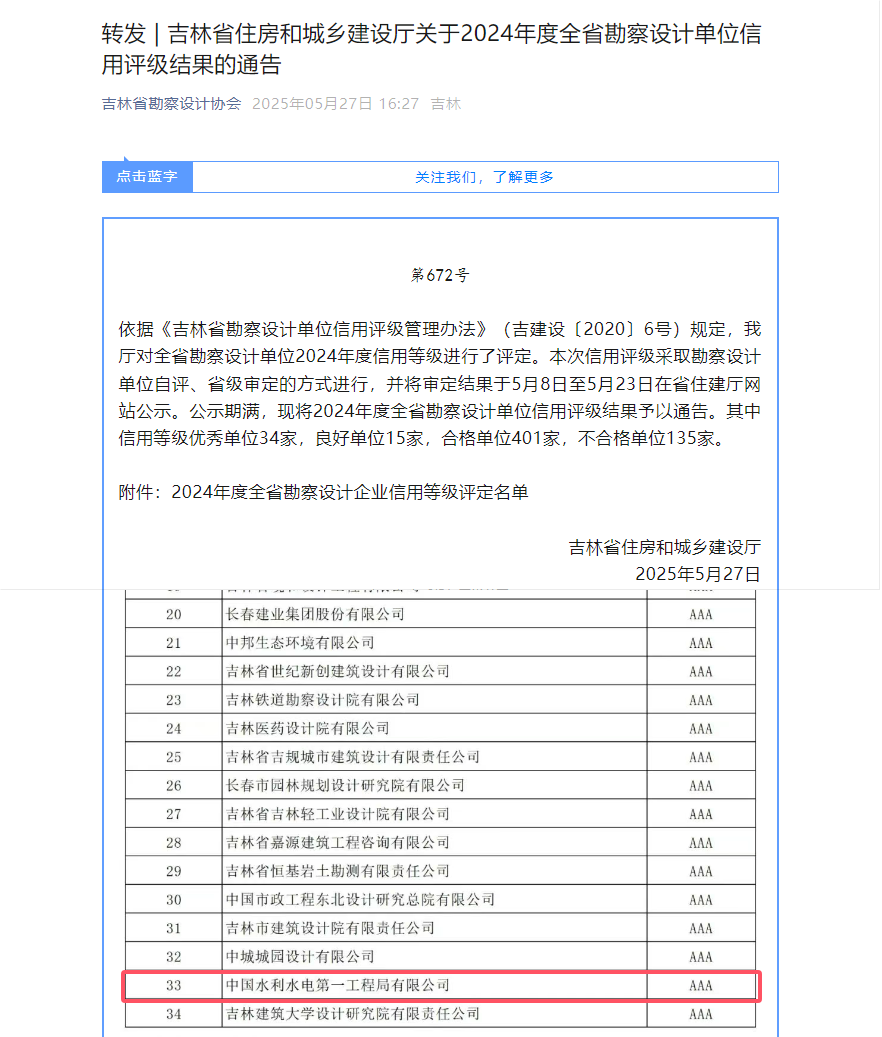Image resolution: width=882 pixels, height=1037 pixels.
Task: Select the row 吉林铁道勘察设计院有限公司
Action: 440,700
